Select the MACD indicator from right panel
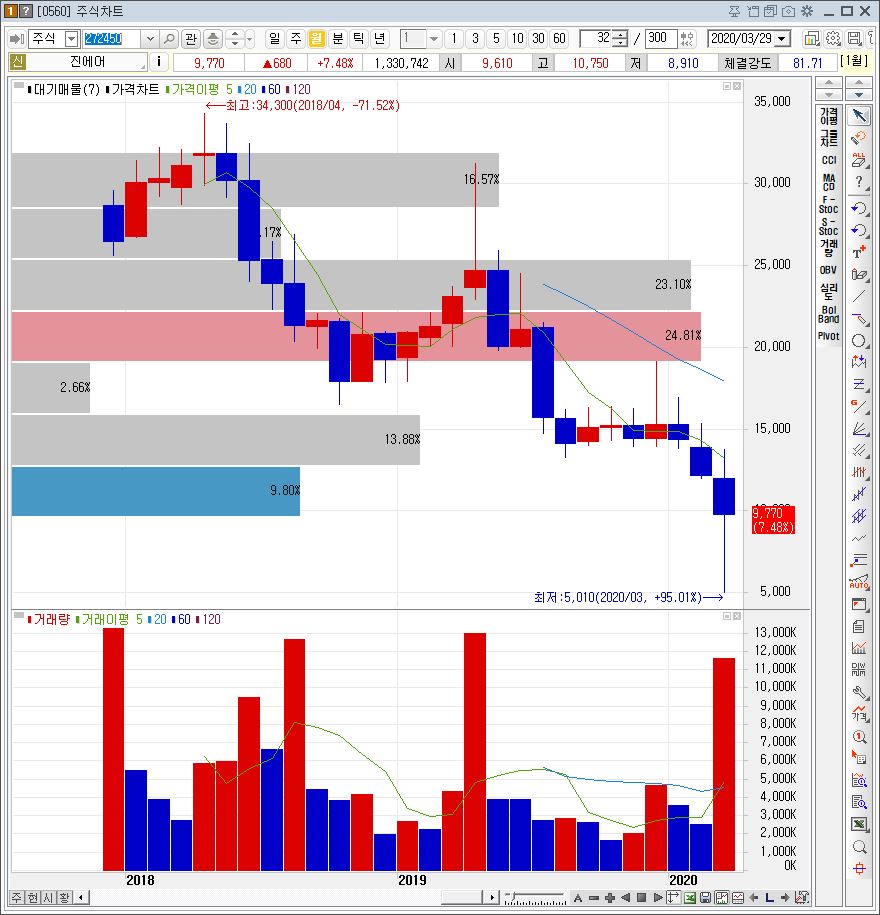The height and width of the screenshot is (915, 880). pos(827,182)
